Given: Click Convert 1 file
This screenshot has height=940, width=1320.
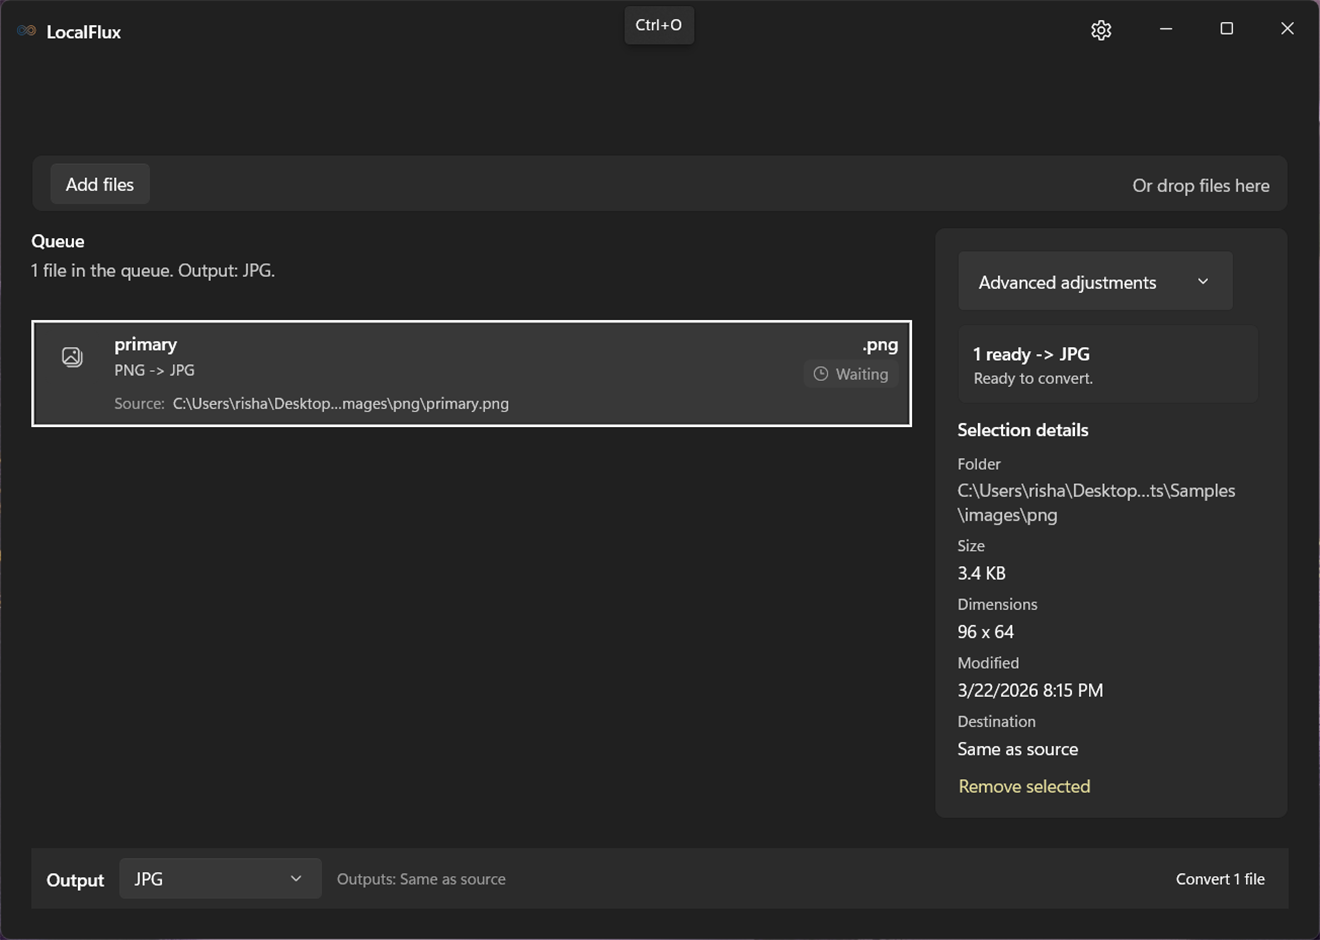Looking at the screenshot, I should 1220,879.
